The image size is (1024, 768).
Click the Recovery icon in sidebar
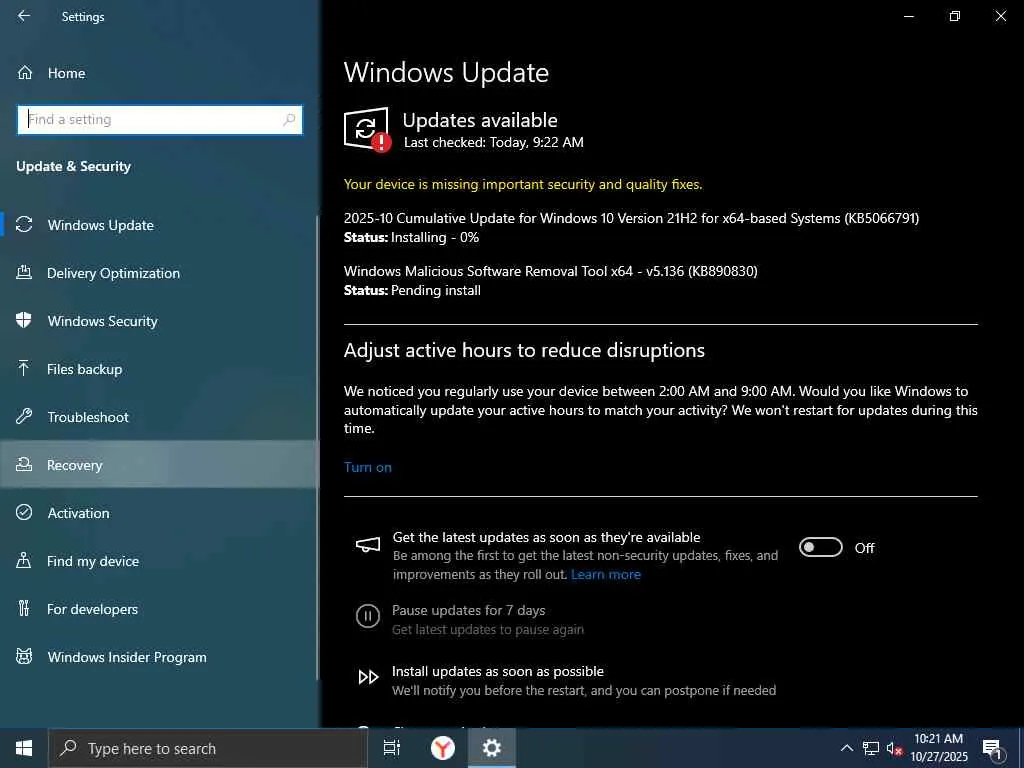pyautogui.click(x=24, y=464)
